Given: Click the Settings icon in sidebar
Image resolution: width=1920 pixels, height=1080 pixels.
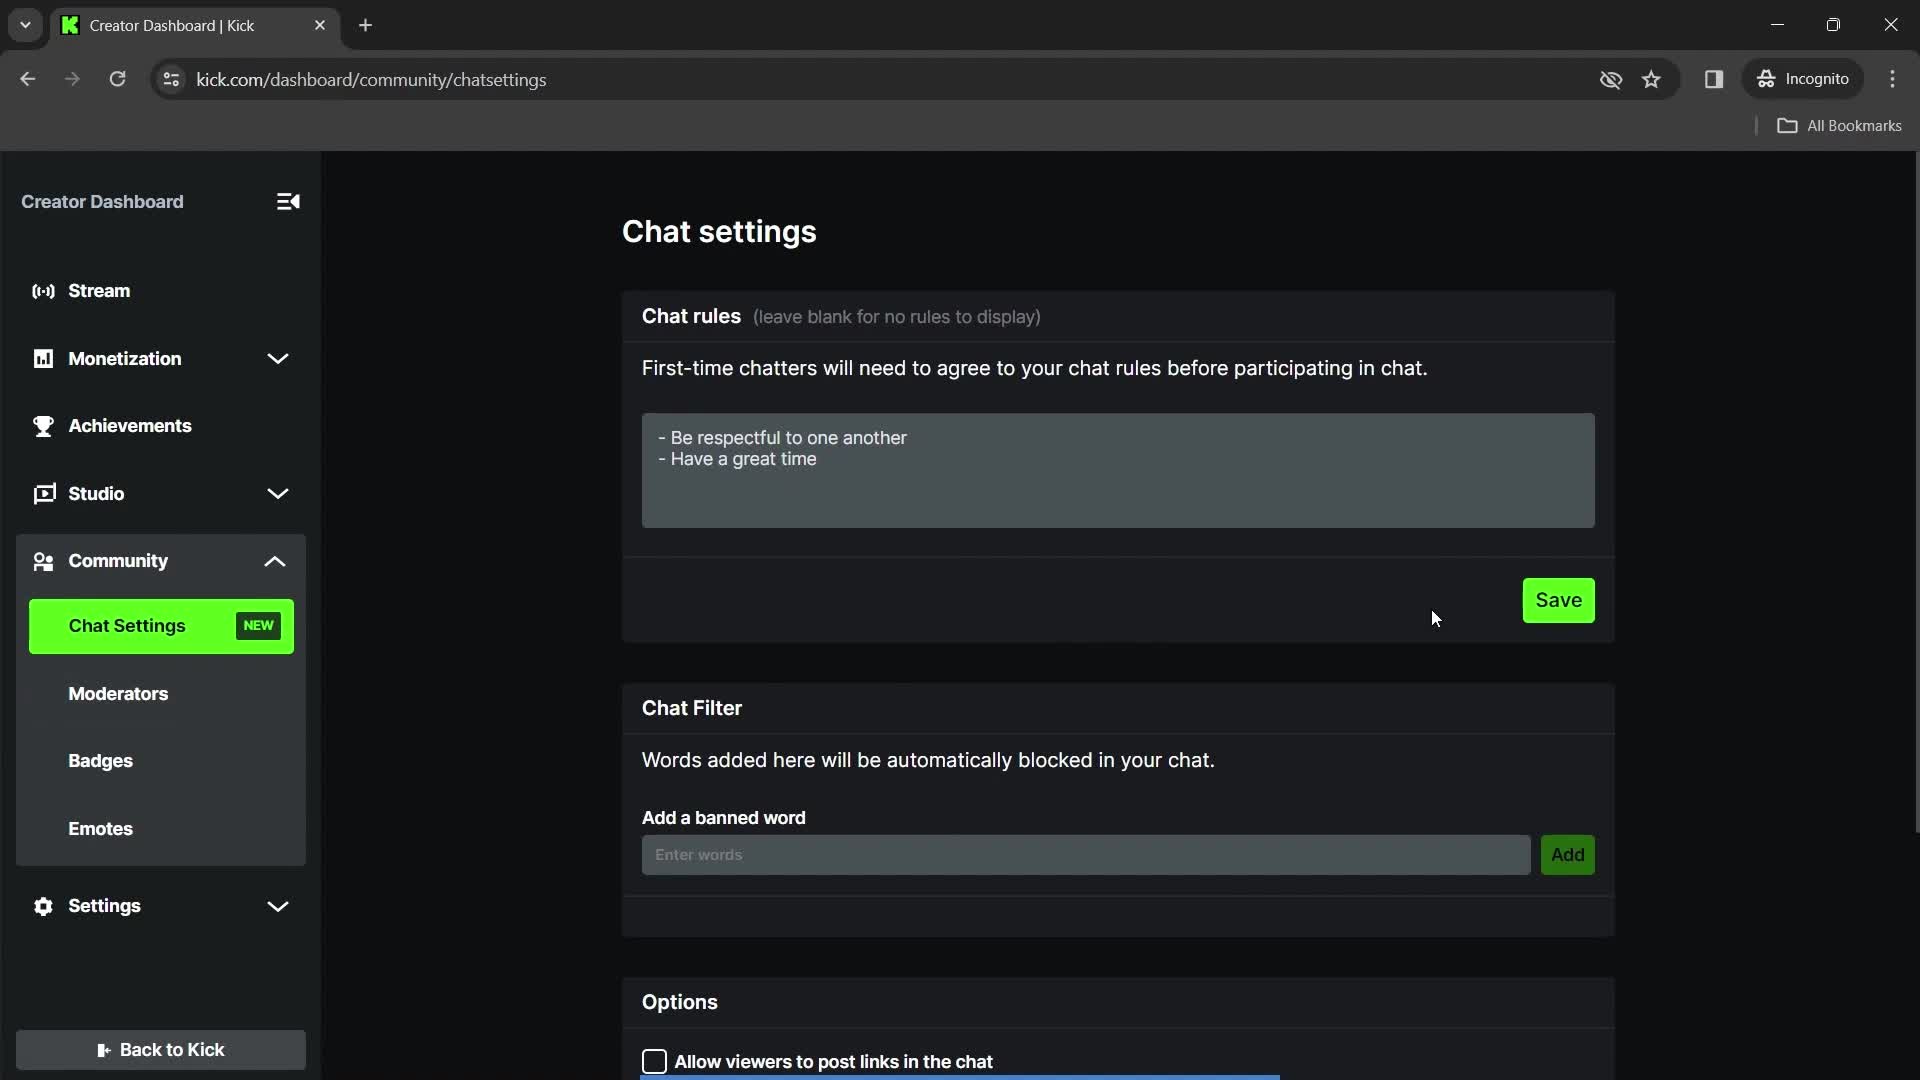Looking at the screenshot, I should [44, 906].
